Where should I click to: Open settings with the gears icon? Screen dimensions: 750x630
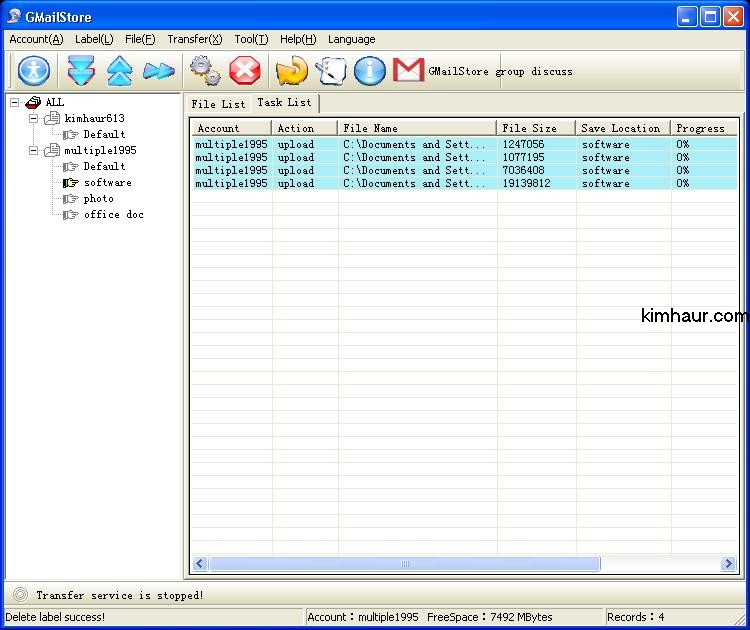click(205, 71)
